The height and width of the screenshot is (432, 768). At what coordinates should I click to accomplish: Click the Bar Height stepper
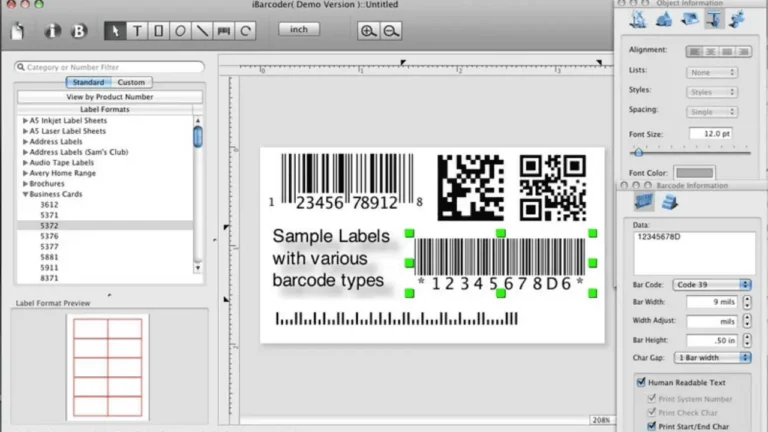747,340
